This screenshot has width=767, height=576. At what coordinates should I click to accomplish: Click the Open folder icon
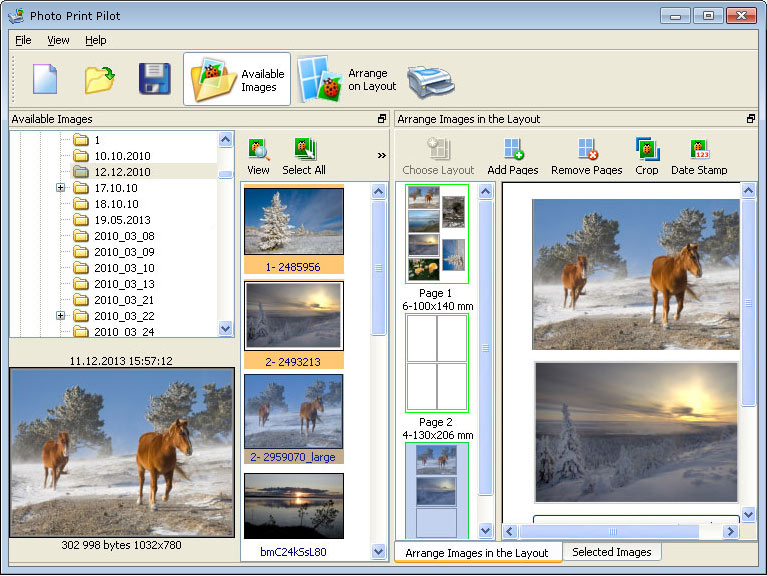(x=99, y=79)
